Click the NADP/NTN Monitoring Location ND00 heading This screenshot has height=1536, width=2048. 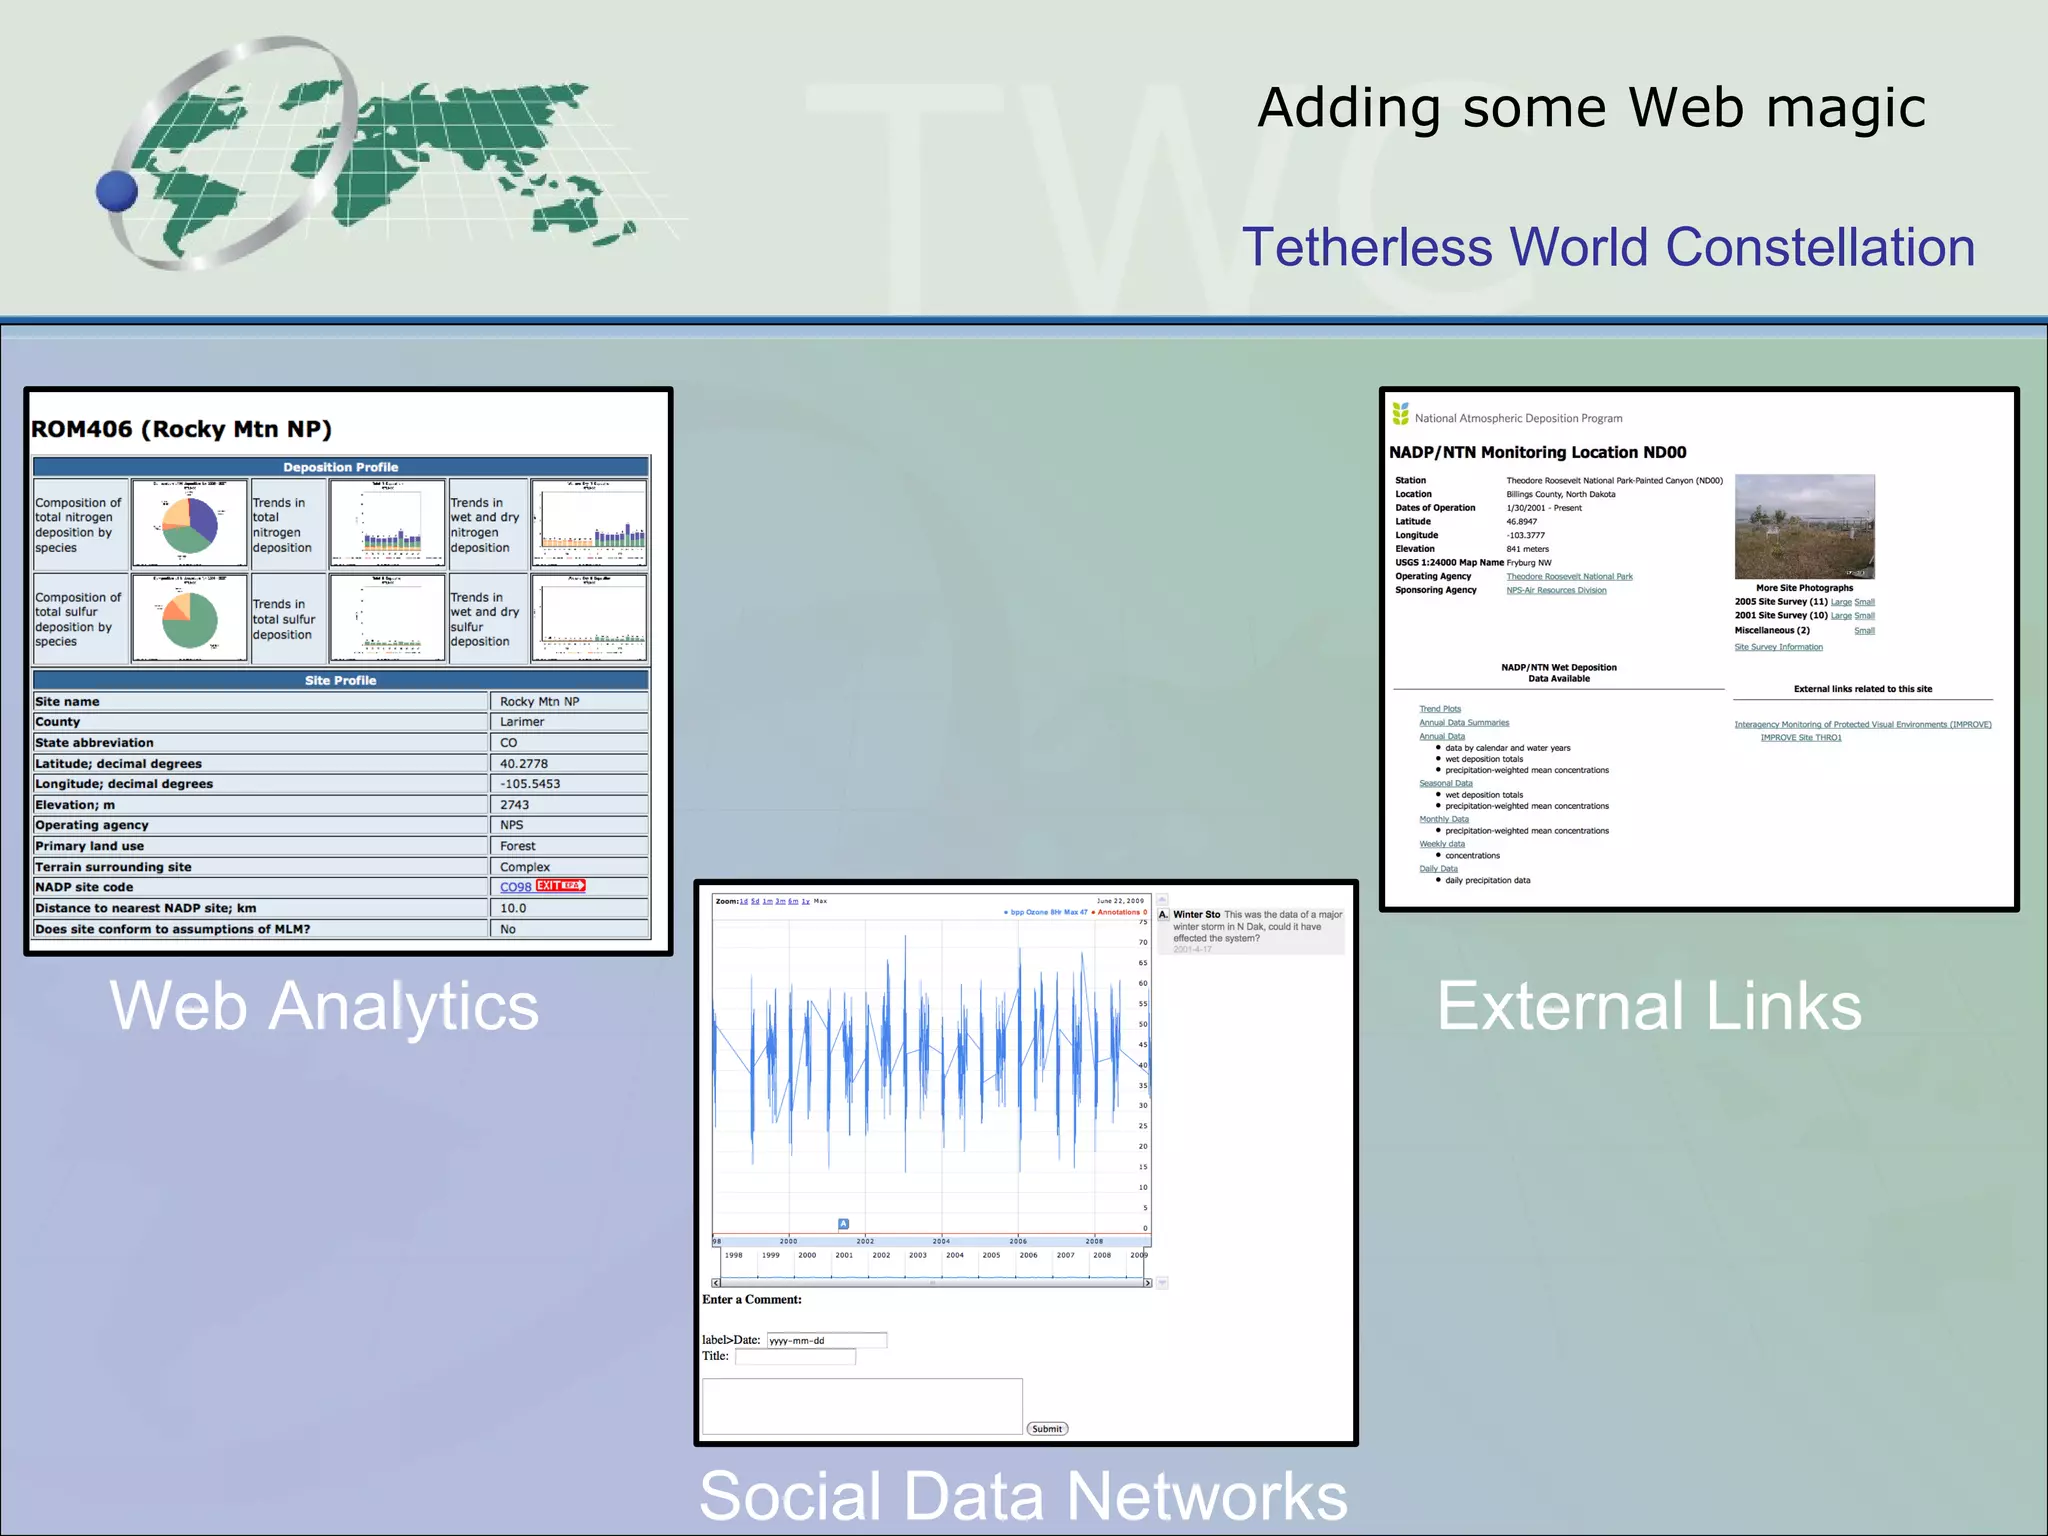tap(1538, 453)
